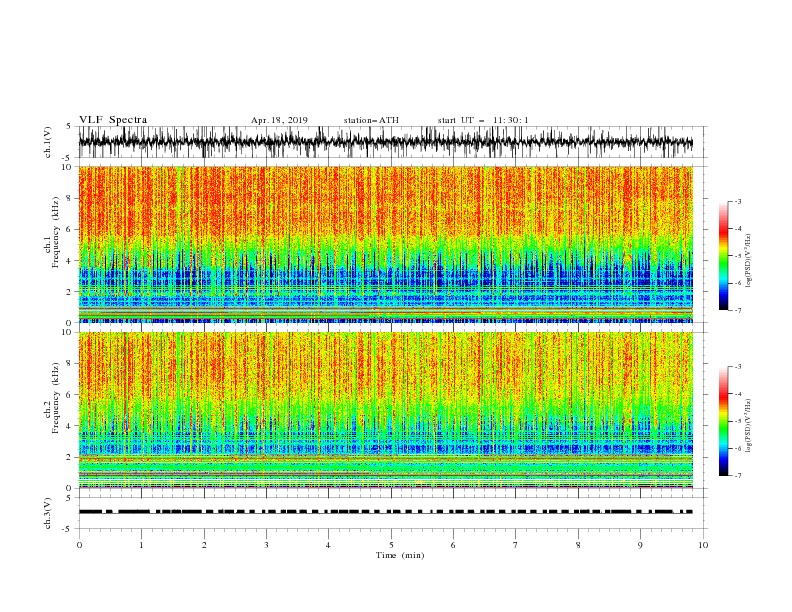
Task: Click time axis tick label "3"
Action: (x=266, y=545)
